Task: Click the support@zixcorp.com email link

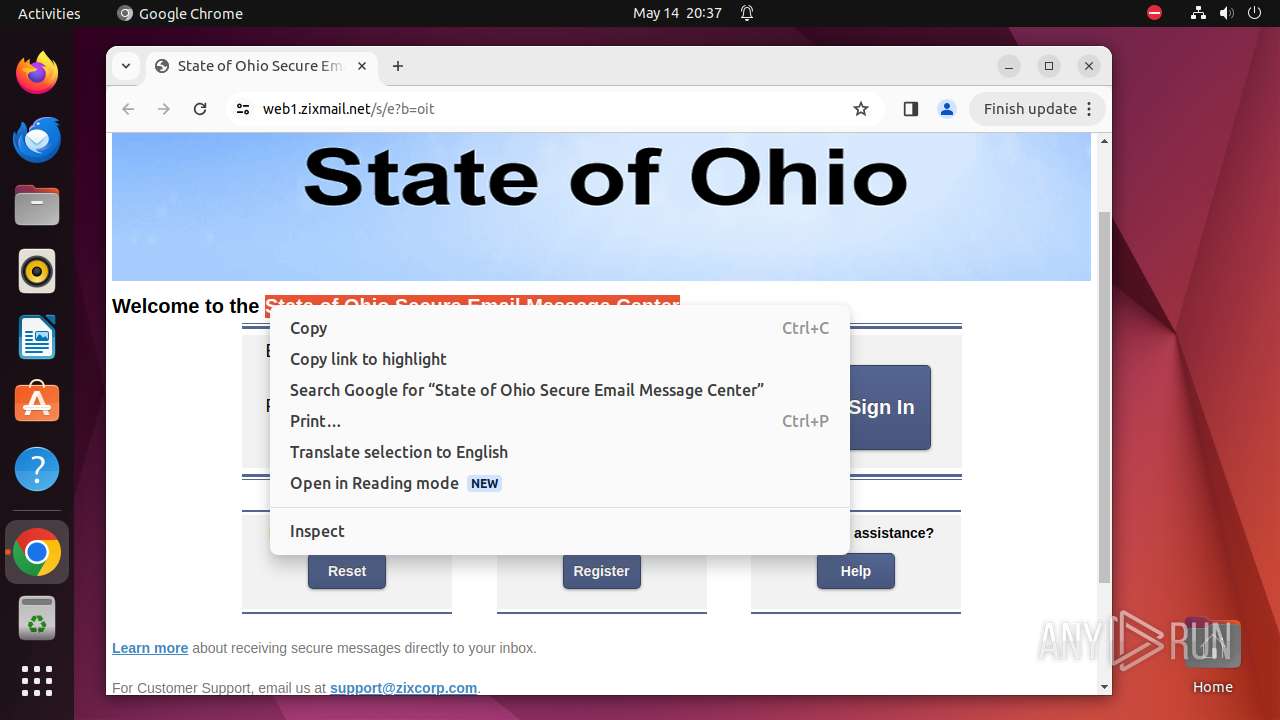Action: click(403, 688)
